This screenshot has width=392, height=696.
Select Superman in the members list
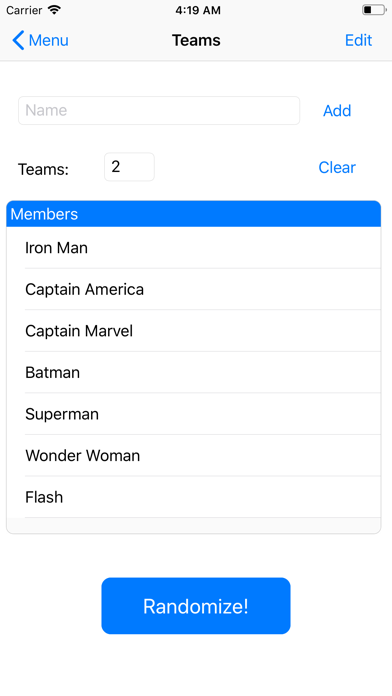194,414
